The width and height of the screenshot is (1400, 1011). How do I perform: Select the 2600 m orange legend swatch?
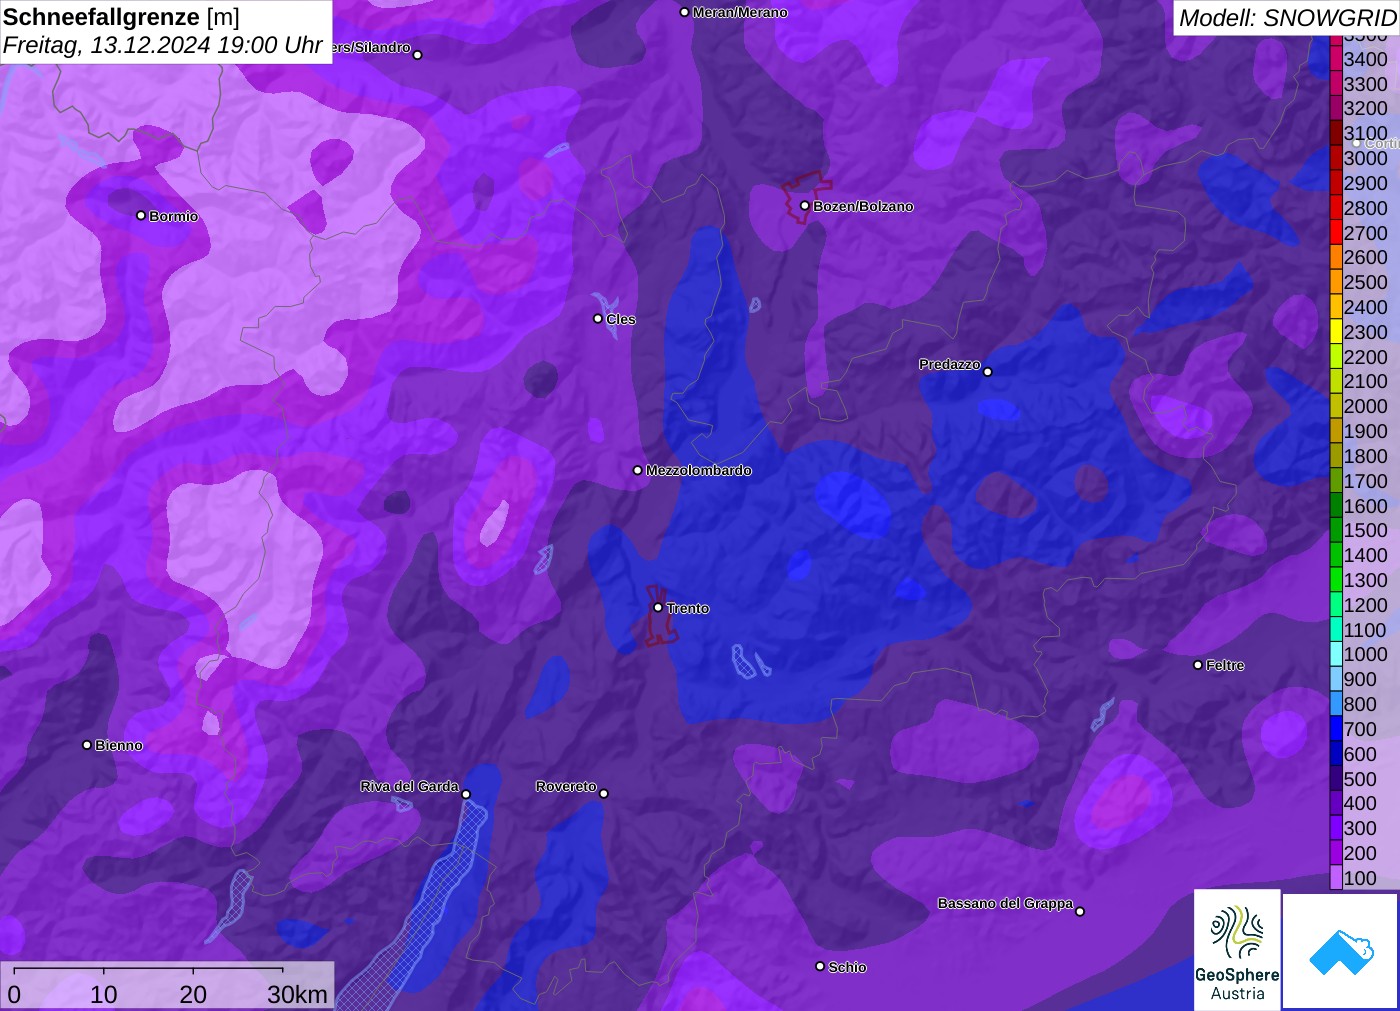pos(1336,257)
